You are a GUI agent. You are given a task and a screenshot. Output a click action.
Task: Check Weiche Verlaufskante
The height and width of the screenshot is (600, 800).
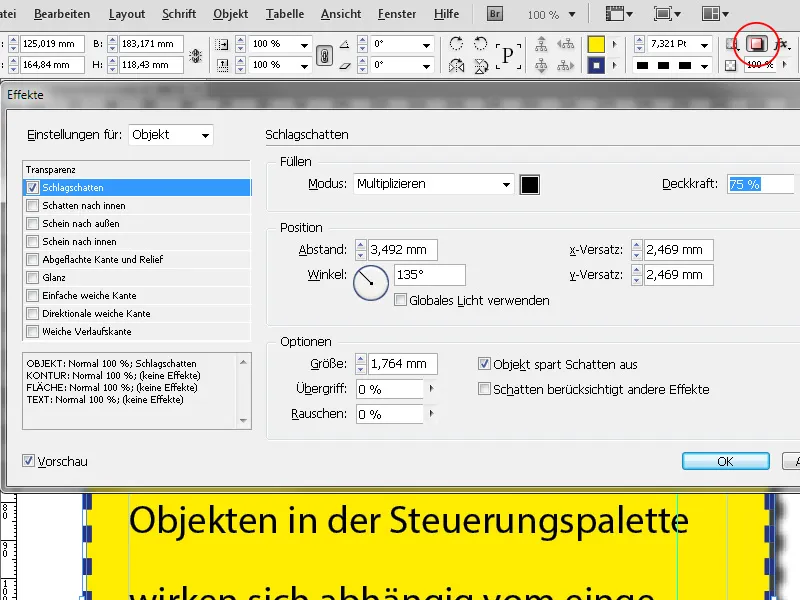click(x=33, y=332)
